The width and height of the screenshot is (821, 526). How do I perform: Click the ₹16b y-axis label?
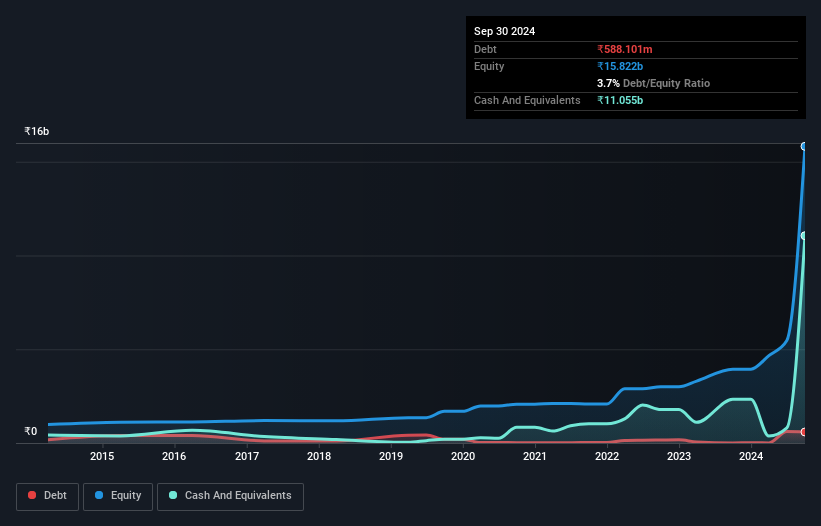pos(37,131)
